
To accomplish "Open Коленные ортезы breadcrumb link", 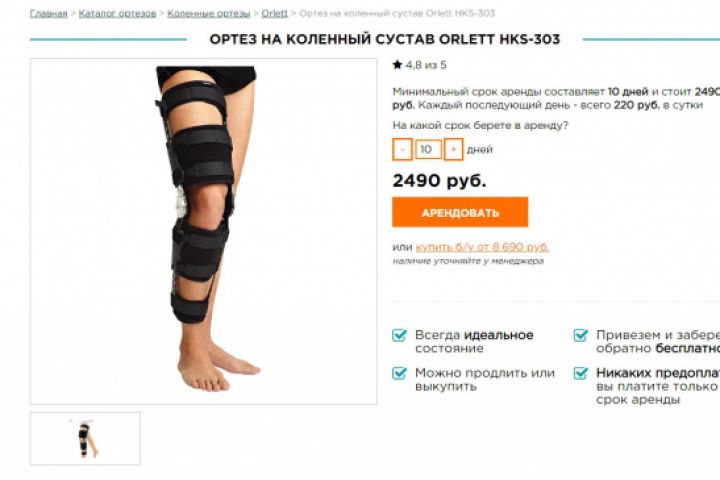I will 208,13.
